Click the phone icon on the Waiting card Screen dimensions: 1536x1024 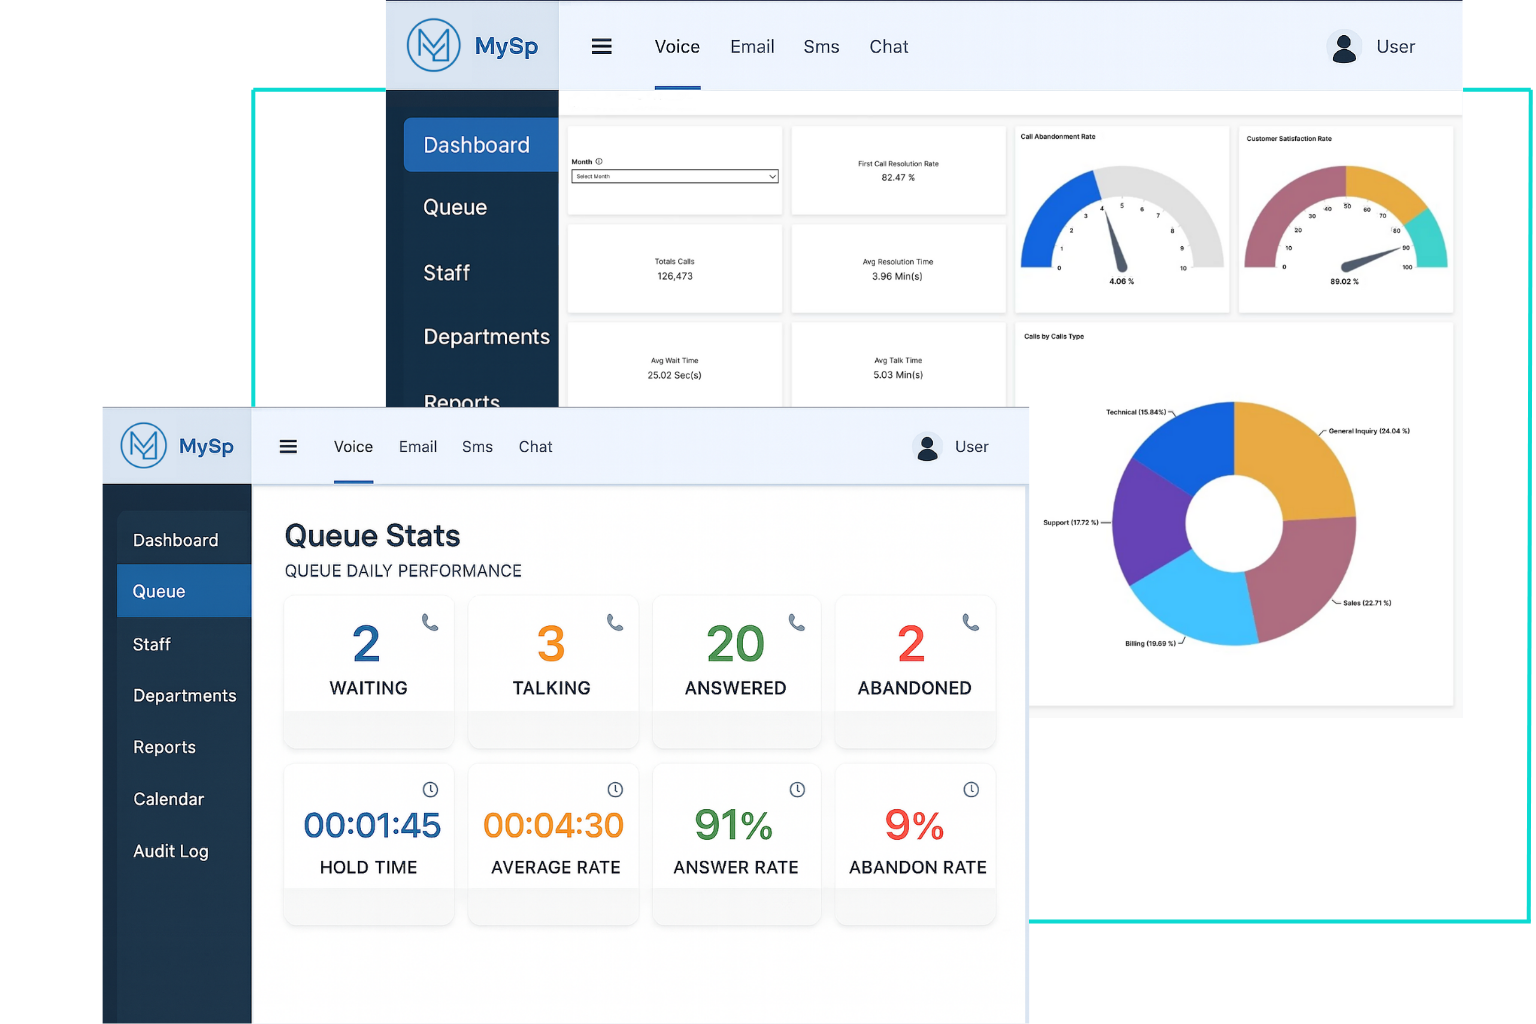(430, 622)
